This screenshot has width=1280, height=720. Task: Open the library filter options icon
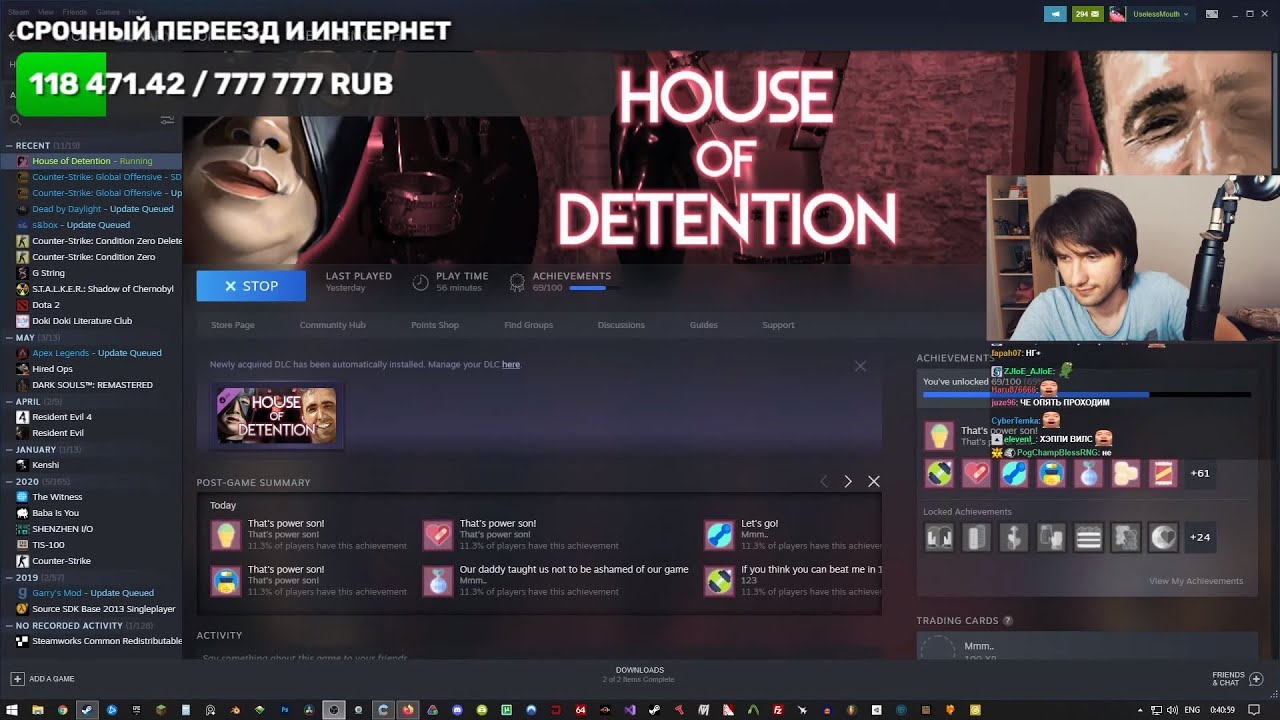167,120
